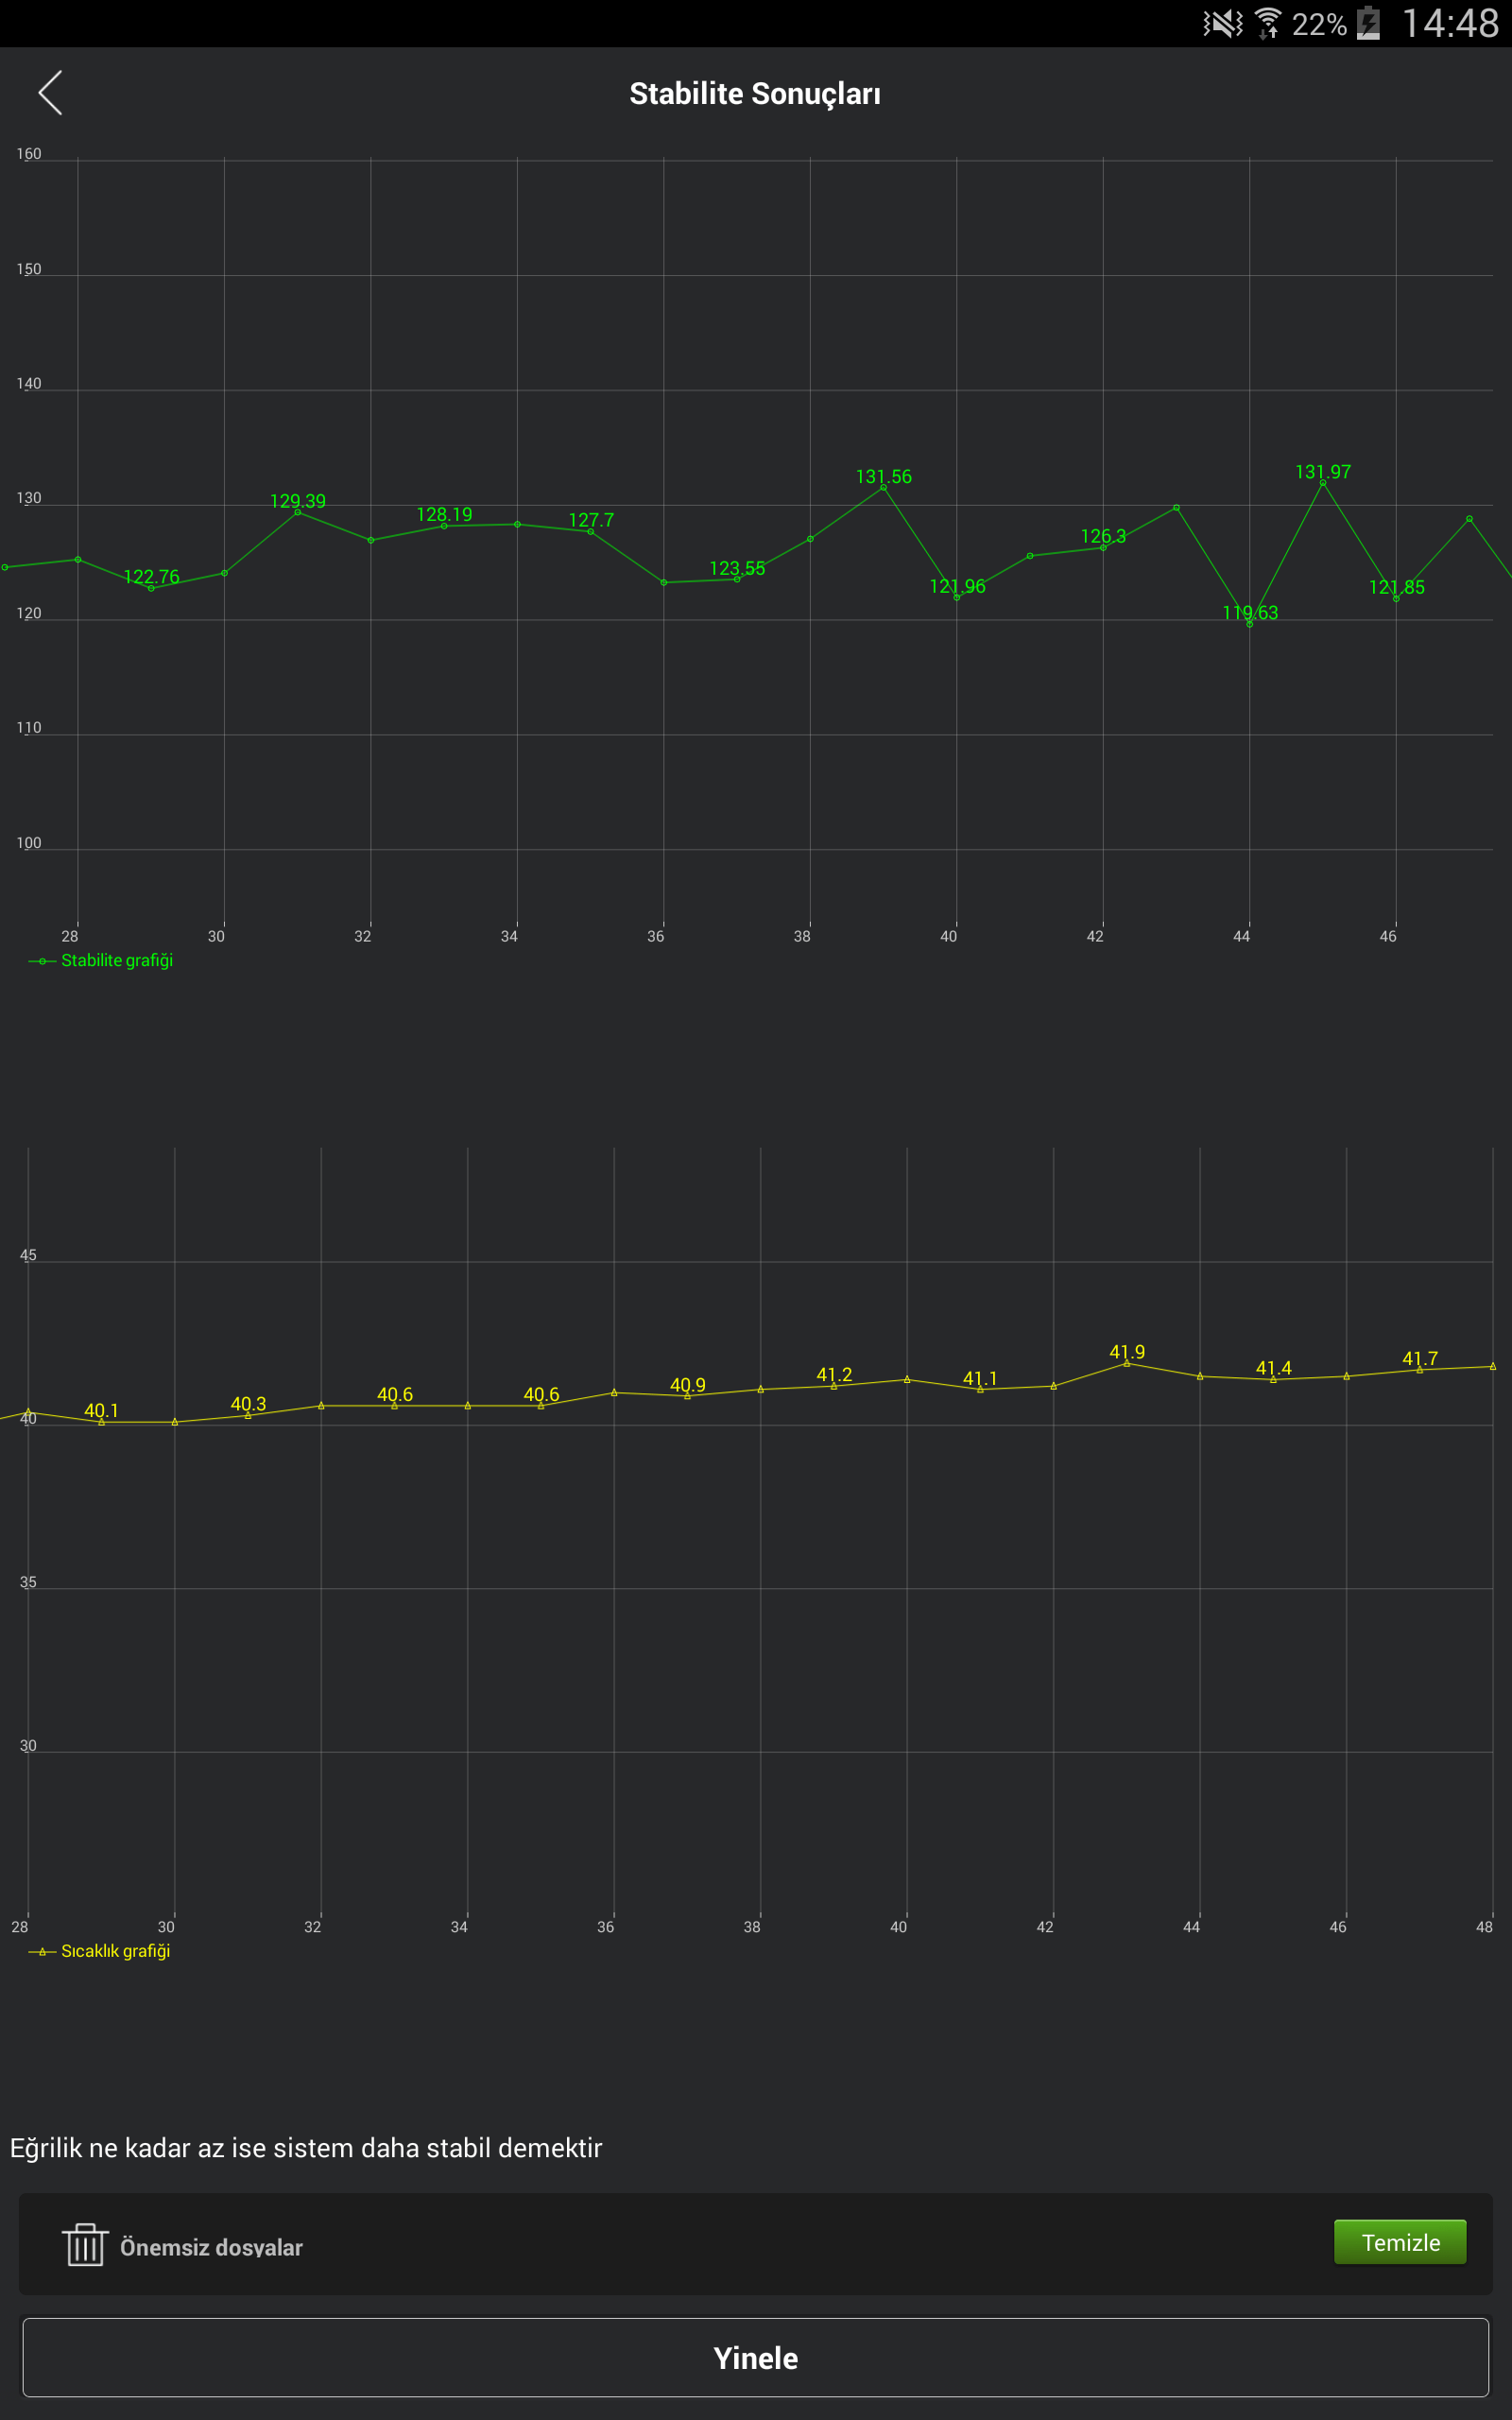Tap the 127.7 stability data point label
This screenshot has height=2420, width=1512.
(x=591, y=520)
